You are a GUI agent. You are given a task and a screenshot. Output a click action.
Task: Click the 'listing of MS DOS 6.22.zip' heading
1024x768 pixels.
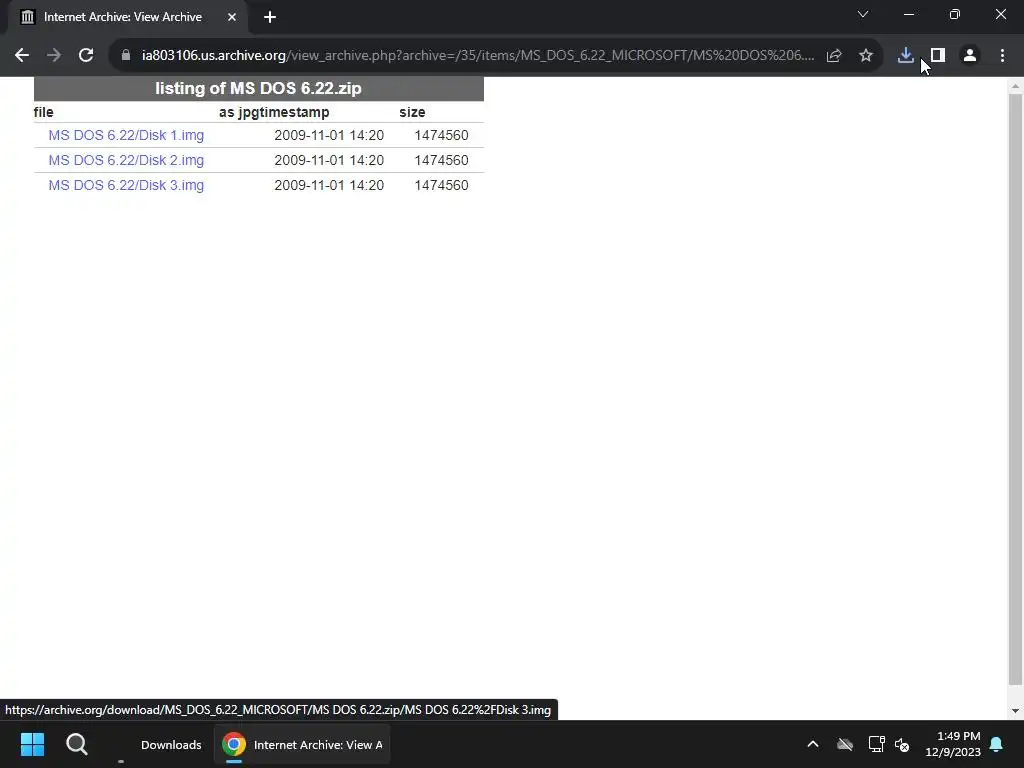[x=259, y=88]
